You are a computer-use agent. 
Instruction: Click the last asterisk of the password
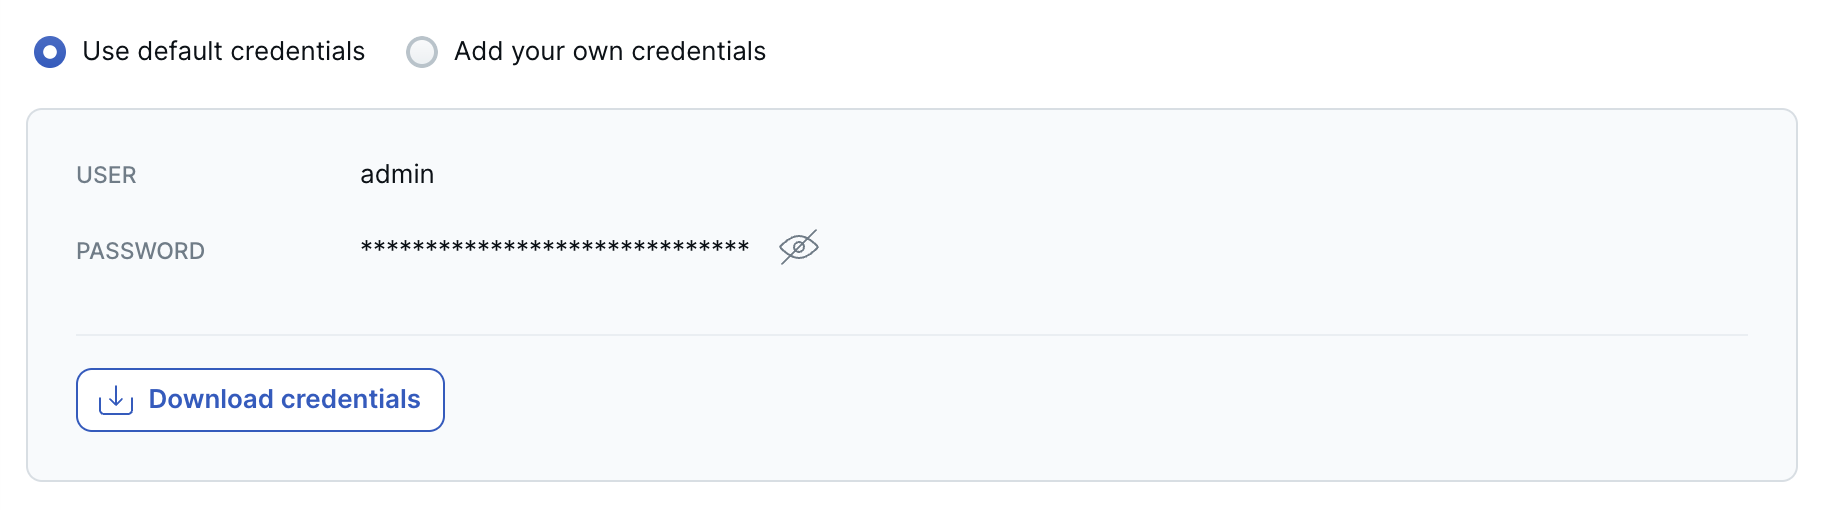[x=743, y=246]
